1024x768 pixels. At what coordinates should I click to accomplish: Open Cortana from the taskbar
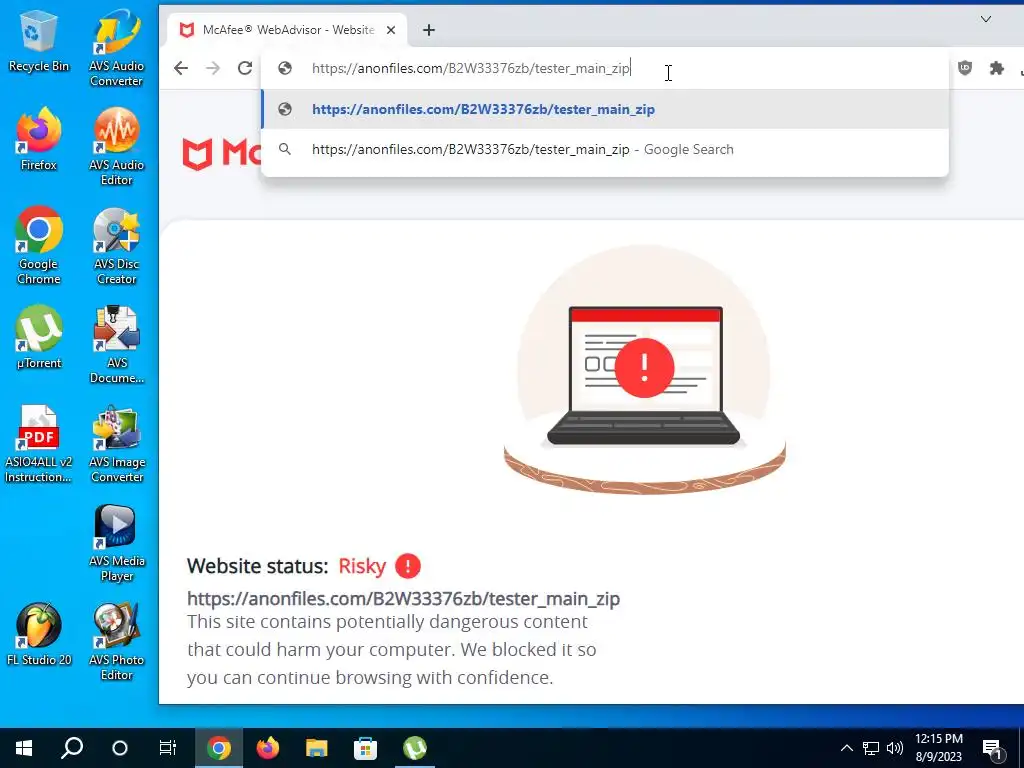[120, 748]
